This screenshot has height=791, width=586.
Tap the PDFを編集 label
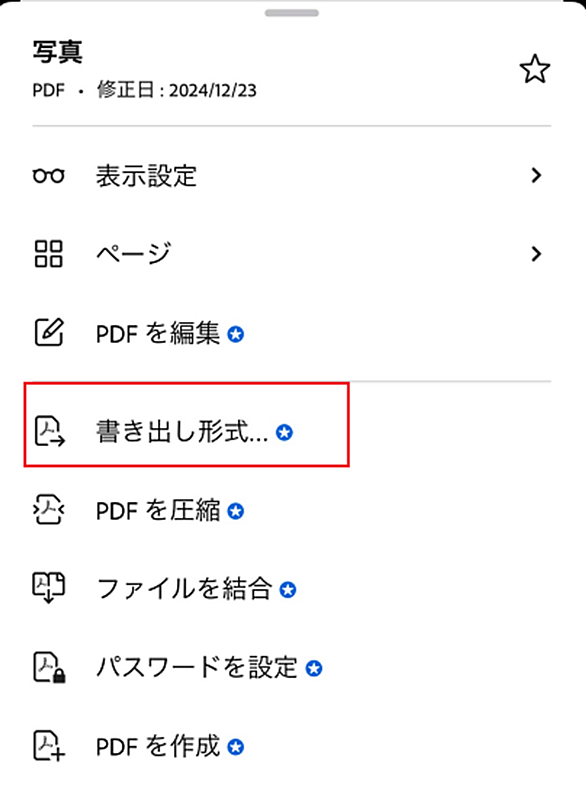[x=158, y=333]
